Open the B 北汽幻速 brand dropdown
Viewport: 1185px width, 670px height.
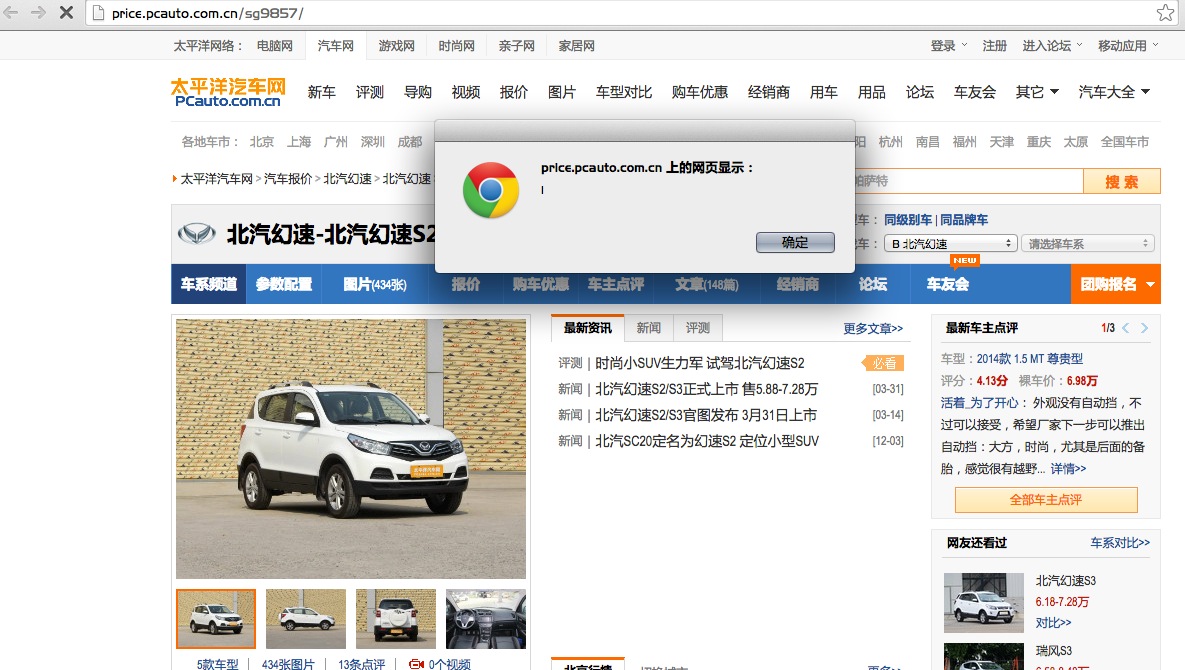tap(951, 243)
